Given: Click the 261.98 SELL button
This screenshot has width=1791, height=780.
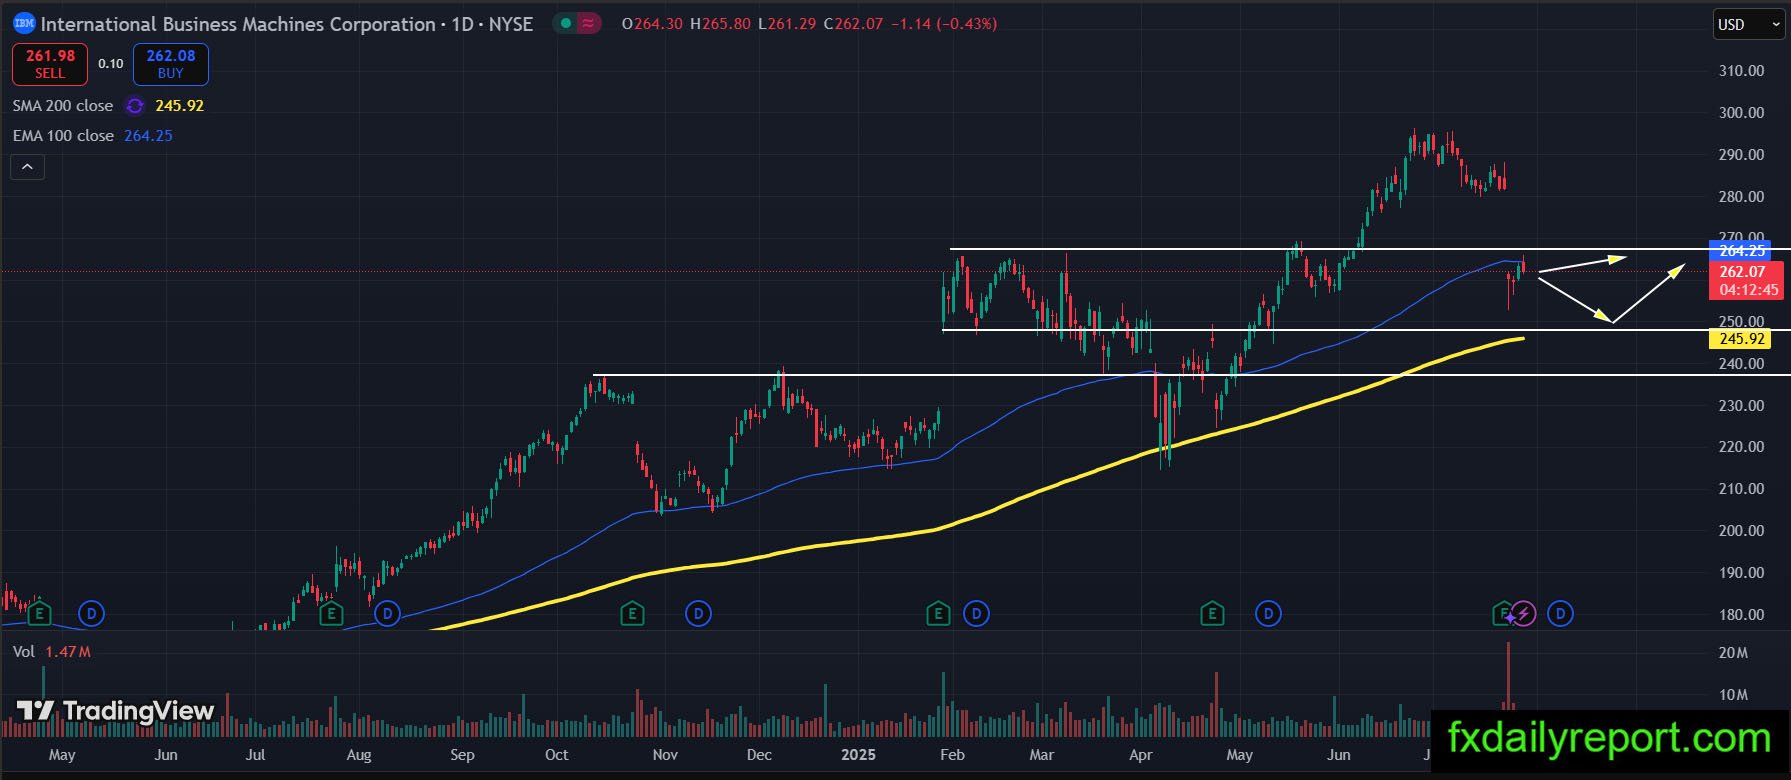Looking at the screenshot, I should pos(50,64).
